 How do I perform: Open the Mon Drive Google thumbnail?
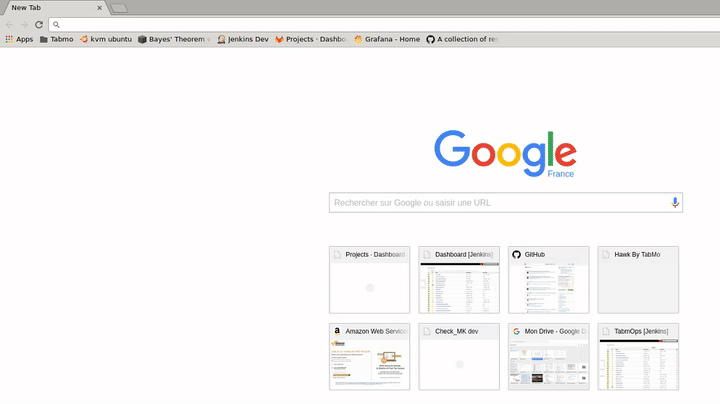pos(548,357)
